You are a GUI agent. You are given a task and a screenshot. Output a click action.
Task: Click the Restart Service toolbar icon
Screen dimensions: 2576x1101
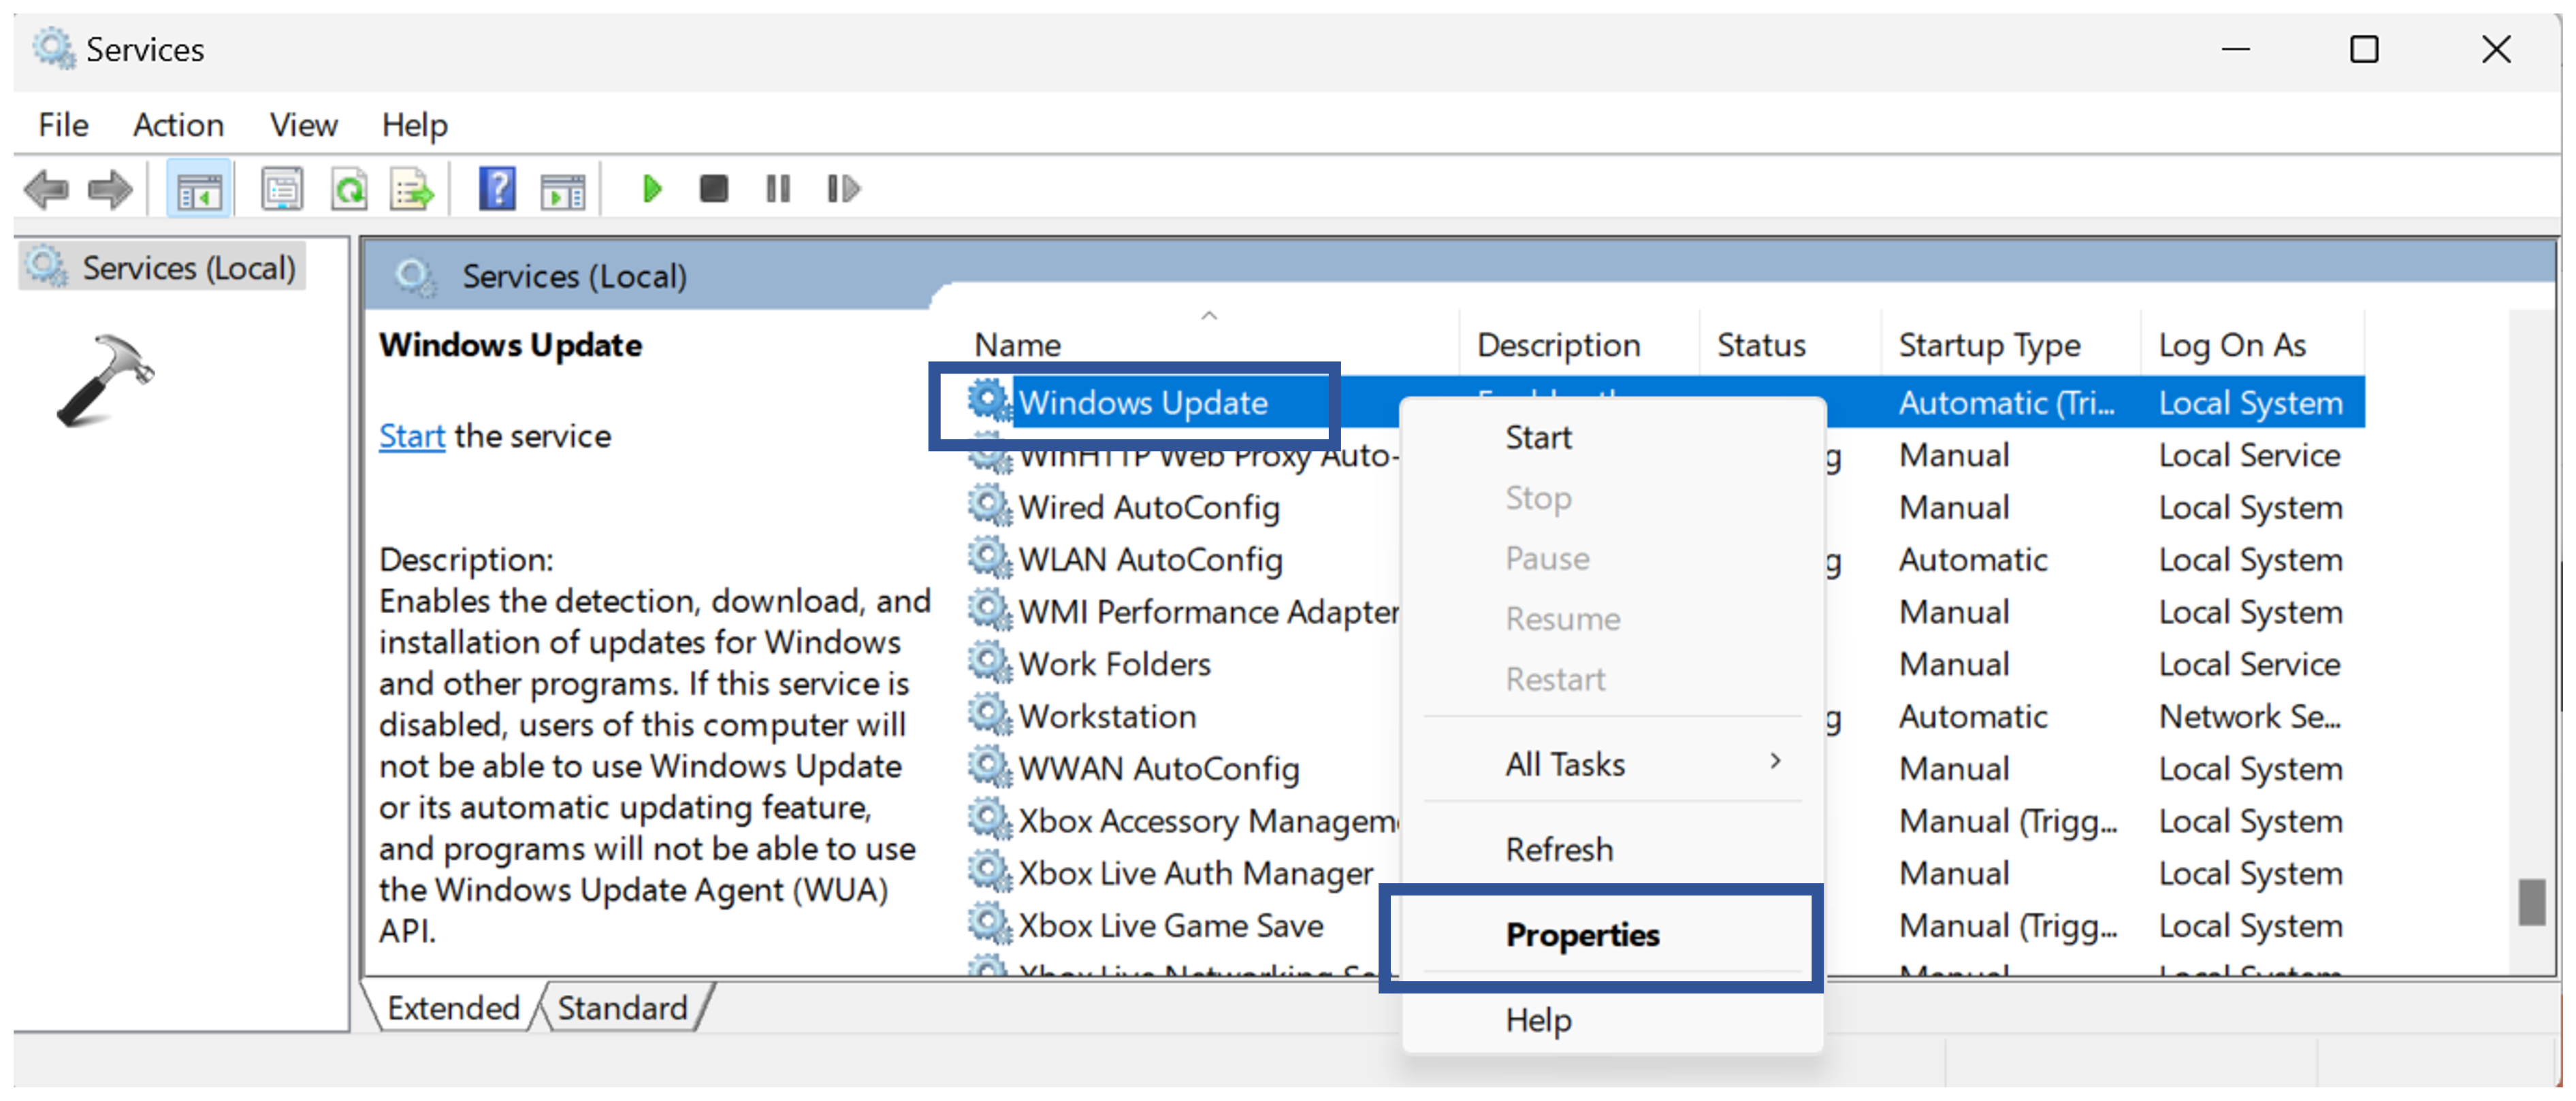[x=843, y=189]
